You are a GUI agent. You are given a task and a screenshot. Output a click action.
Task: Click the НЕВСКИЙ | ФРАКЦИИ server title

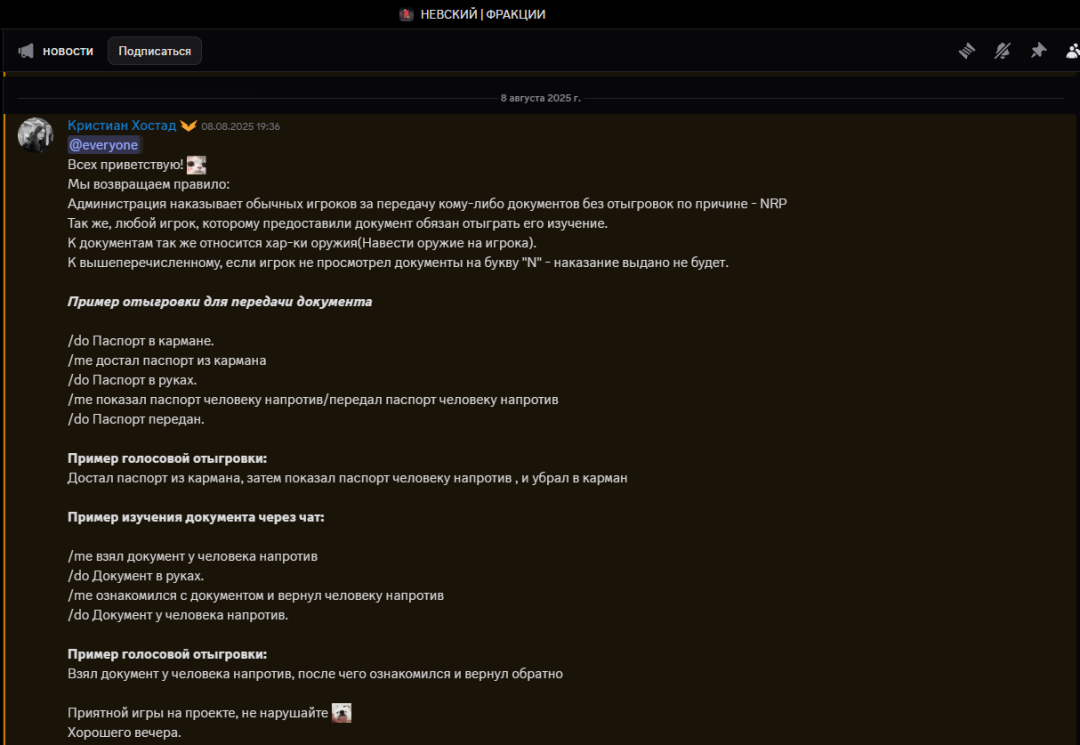[x=482, y=15]
